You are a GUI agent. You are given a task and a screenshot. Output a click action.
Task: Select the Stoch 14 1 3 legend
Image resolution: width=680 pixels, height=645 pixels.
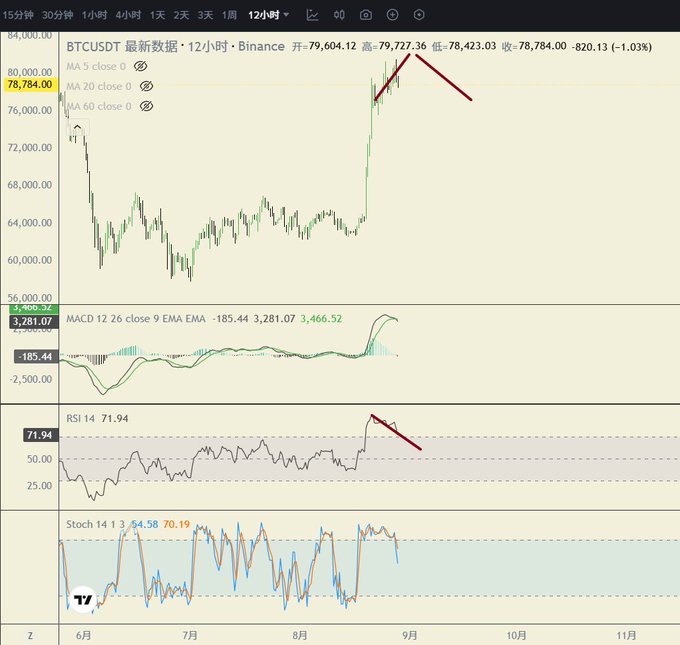point(95,524)
